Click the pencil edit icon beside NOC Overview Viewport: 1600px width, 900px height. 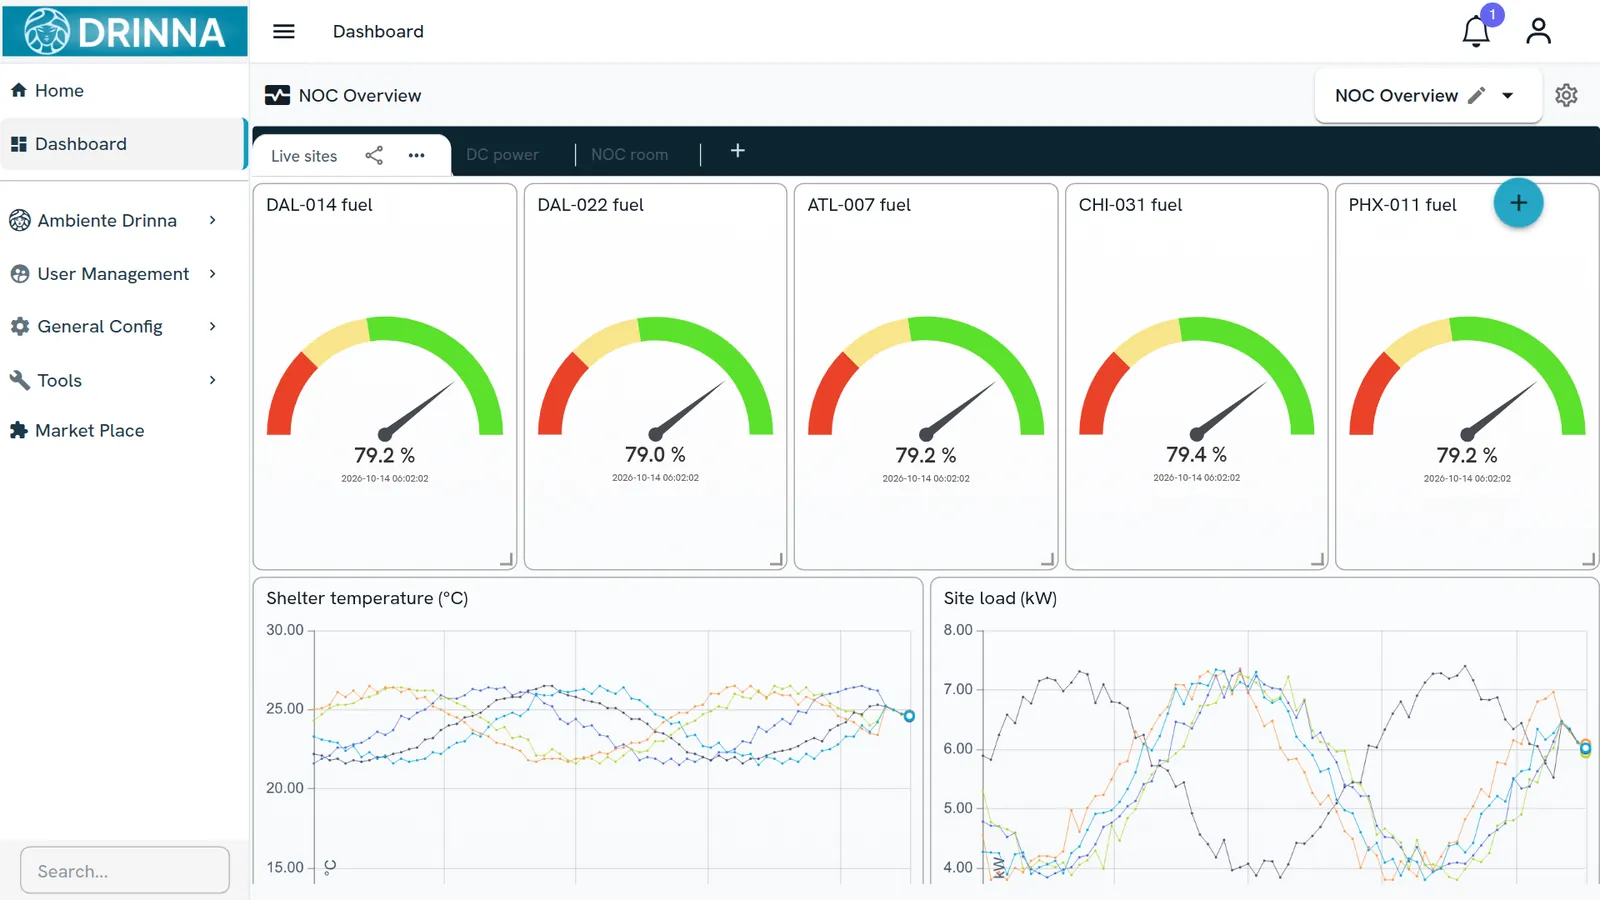click(1477, 96)
